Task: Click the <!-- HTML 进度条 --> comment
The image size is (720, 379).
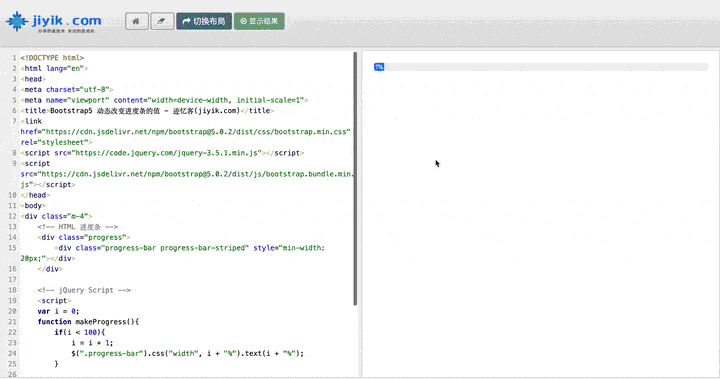Action: [78, 227]
